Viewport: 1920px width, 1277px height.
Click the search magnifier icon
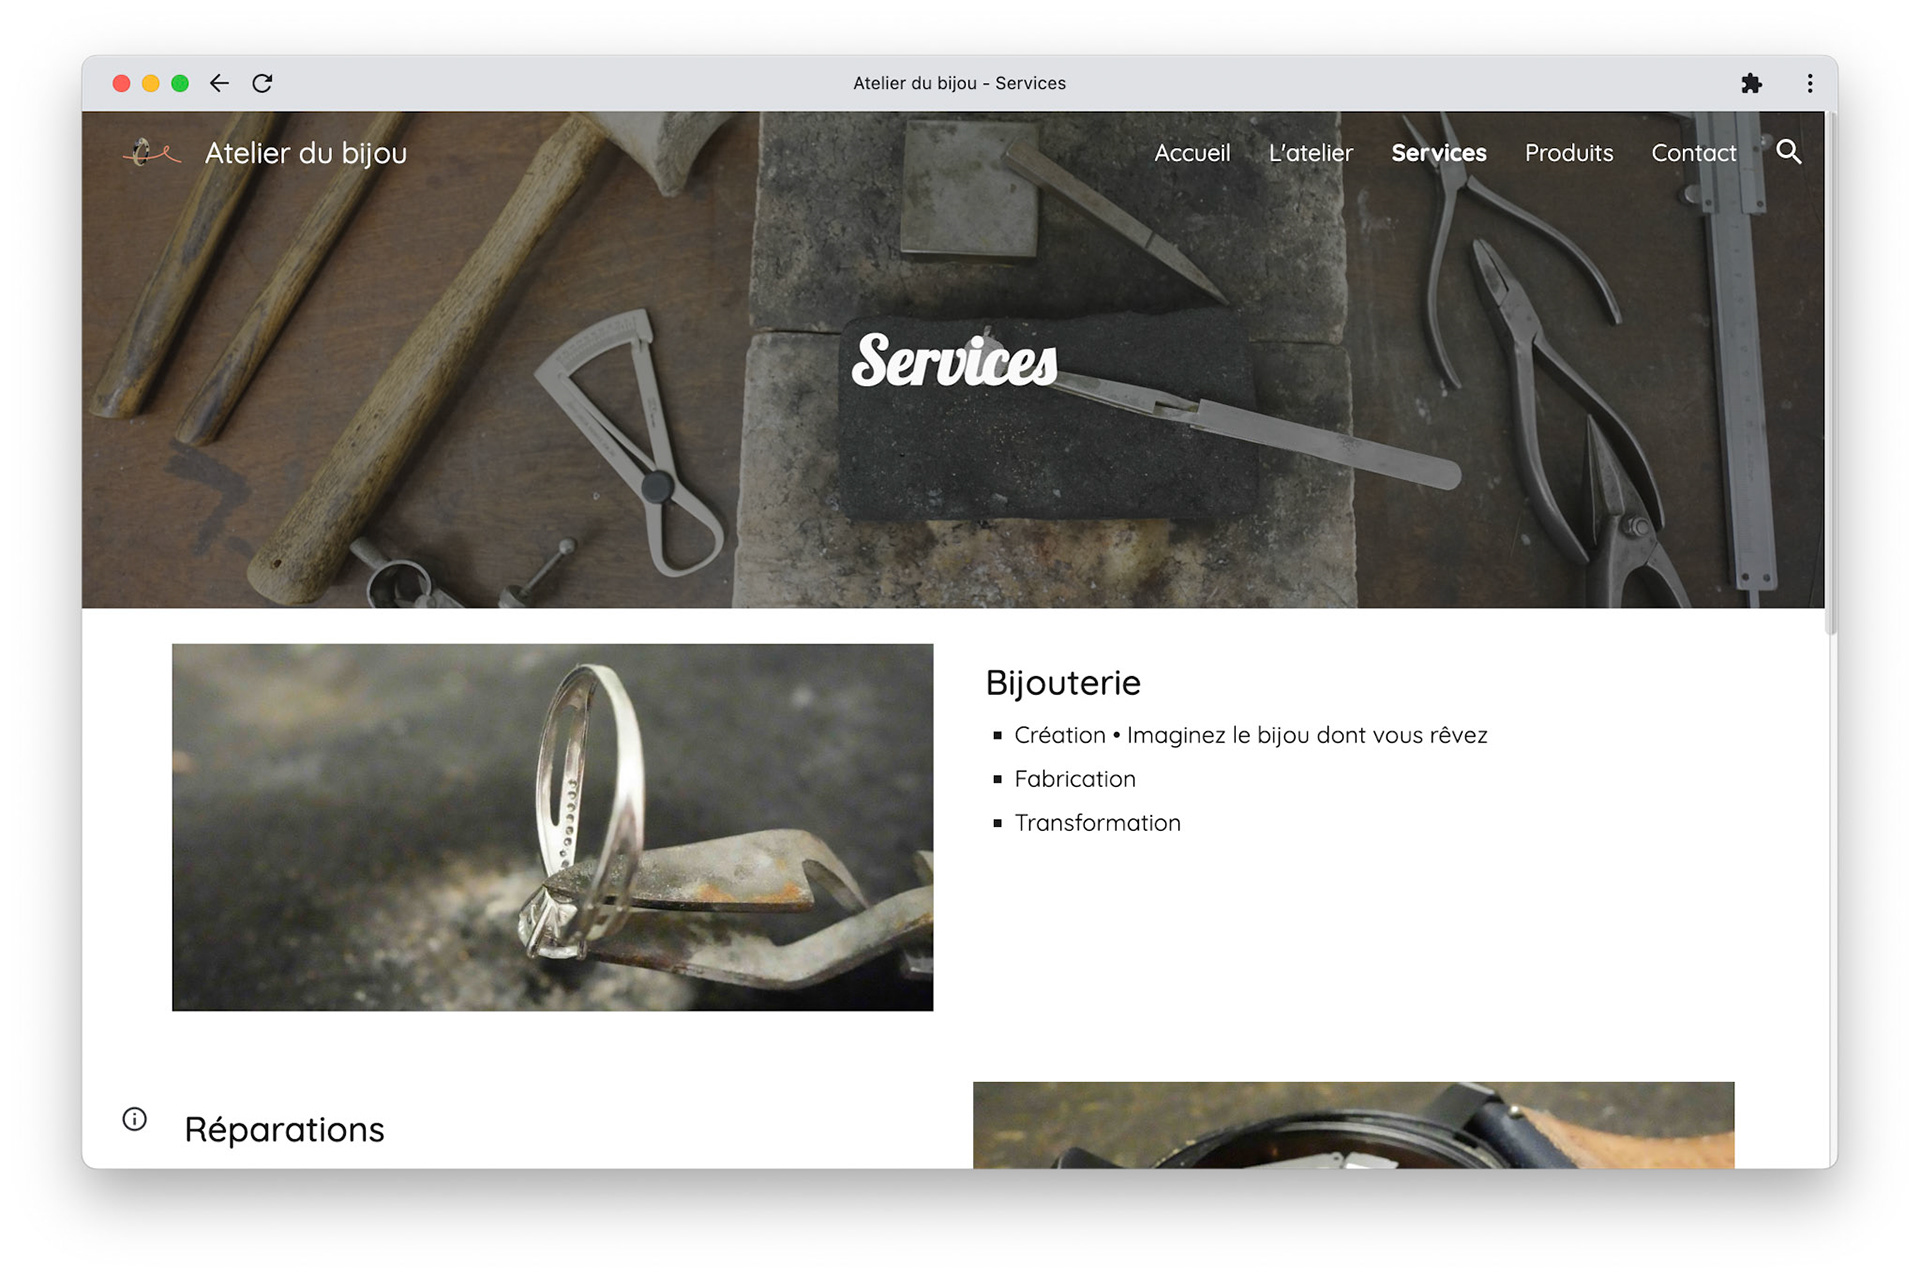click(x=1788, y=152)
